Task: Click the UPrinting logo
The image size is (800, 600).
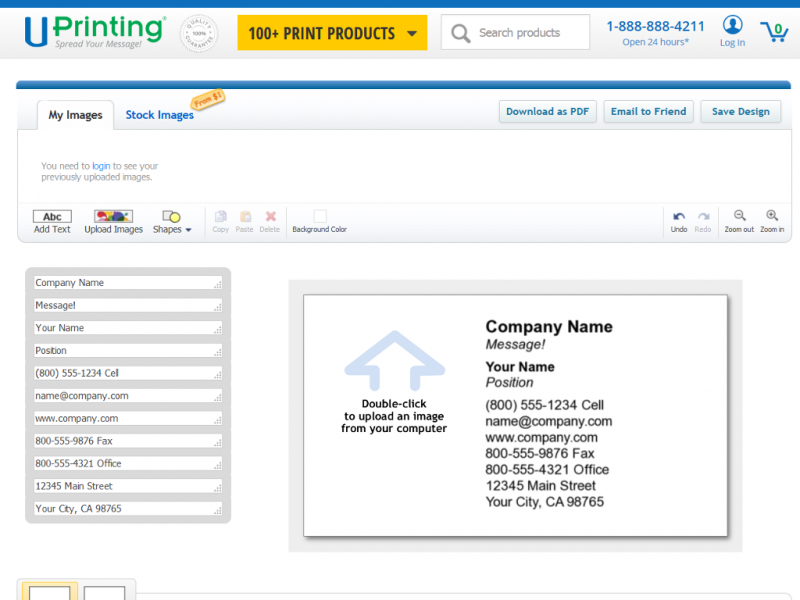Action: (x=95, y=31)
